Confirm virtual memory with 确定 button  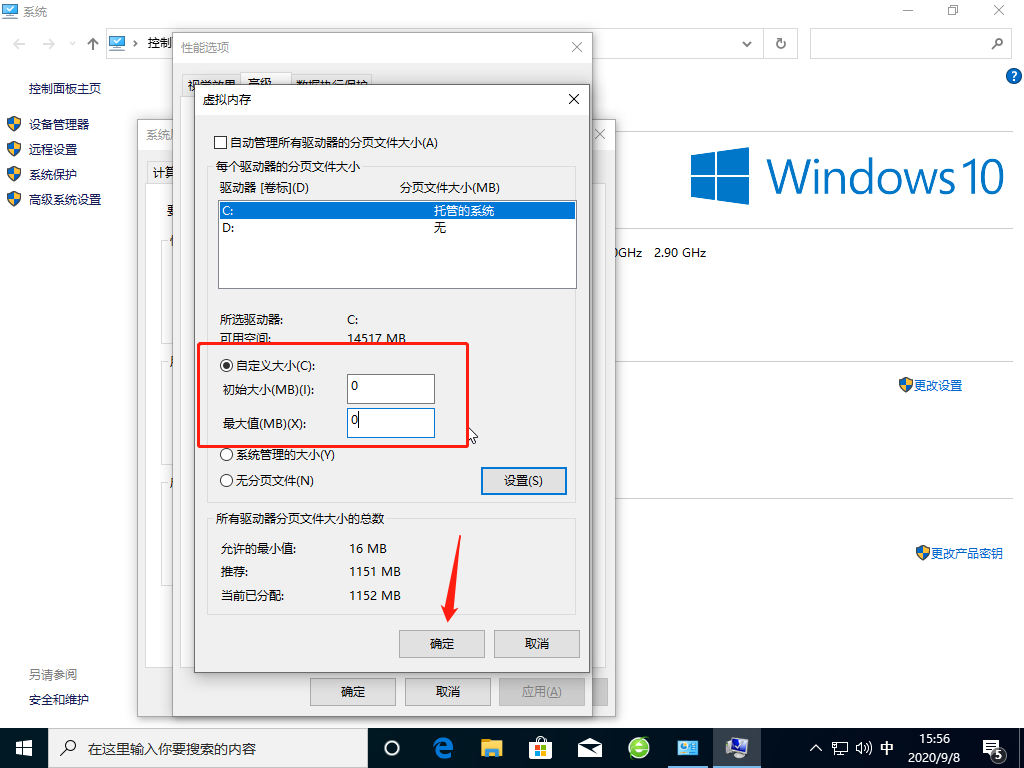click(x=441, y=643)
